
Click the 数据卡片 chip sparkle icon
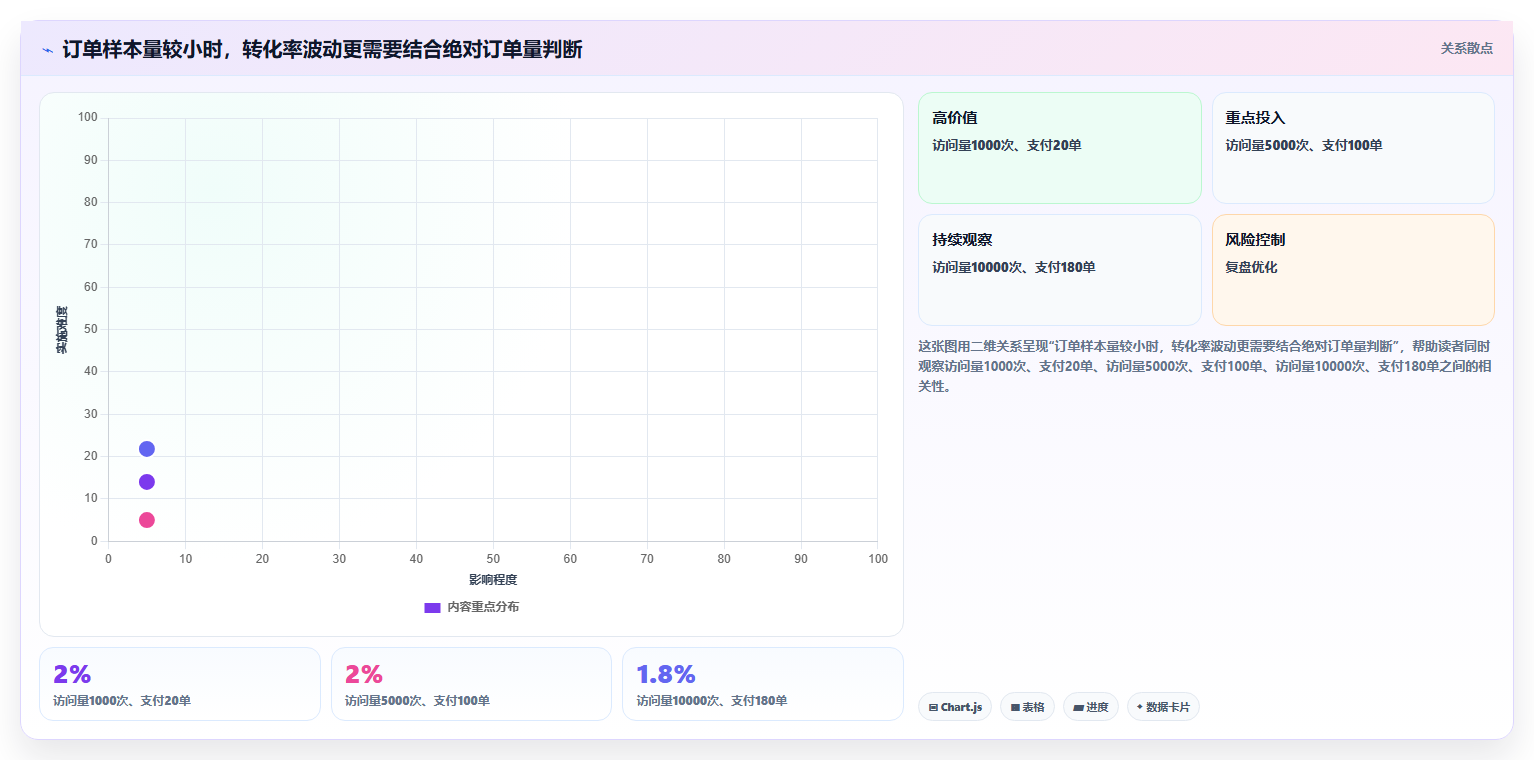[x=1140, y=707]
